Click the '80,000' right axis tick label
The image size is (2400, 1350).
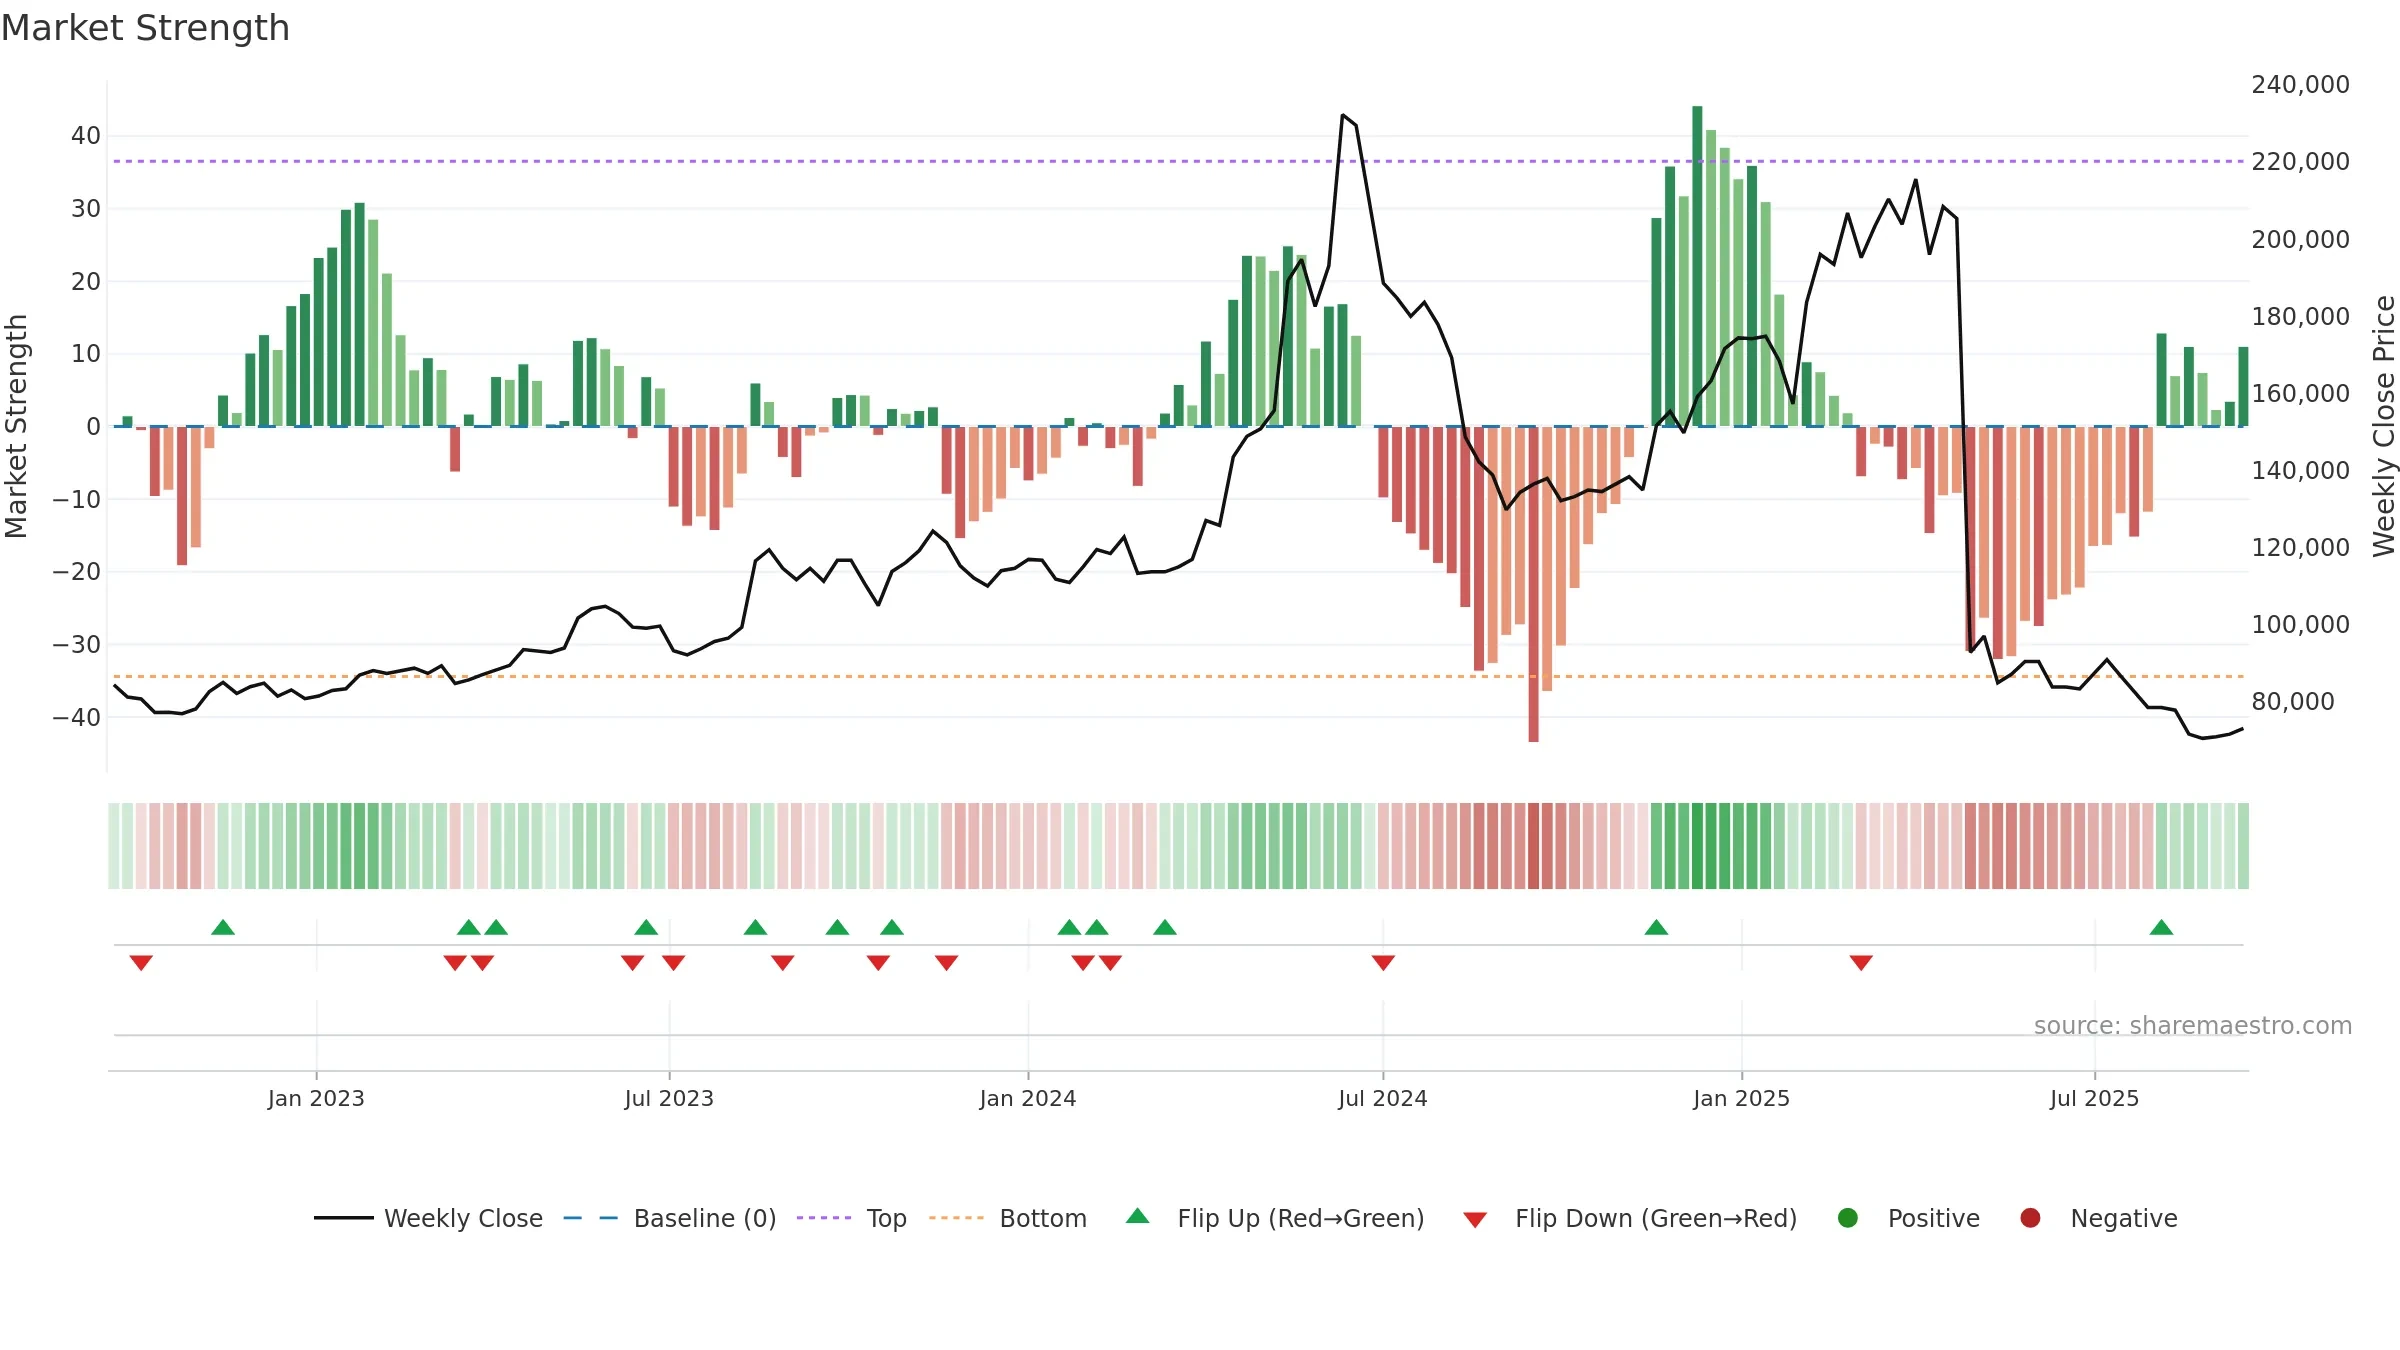pyautogui.click(x=2293, y=702)
